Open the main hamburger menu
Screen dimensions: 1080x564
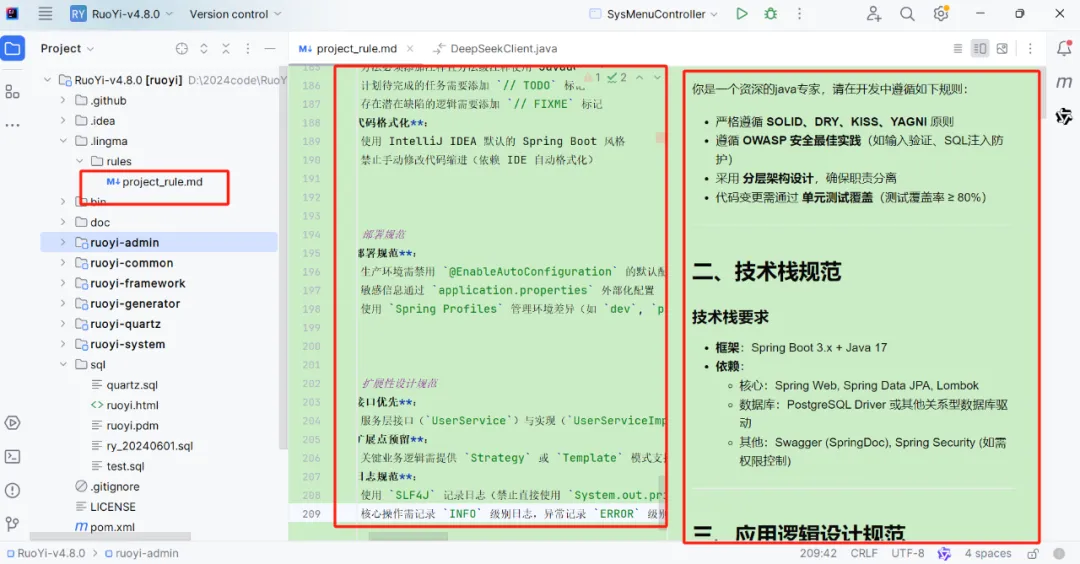[x=45, y=13]
